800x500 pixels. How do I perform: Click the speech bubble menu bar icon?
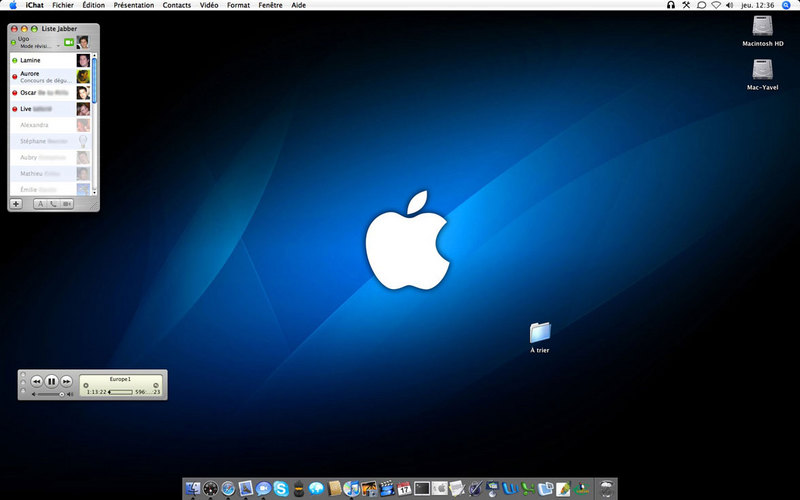point(702,5)
